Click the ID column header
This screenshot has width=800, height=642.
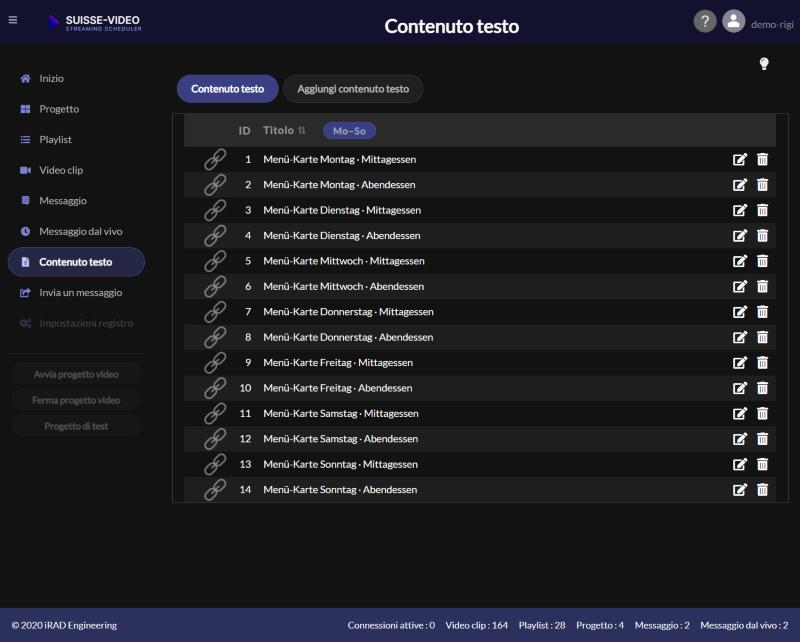[244, 131]
